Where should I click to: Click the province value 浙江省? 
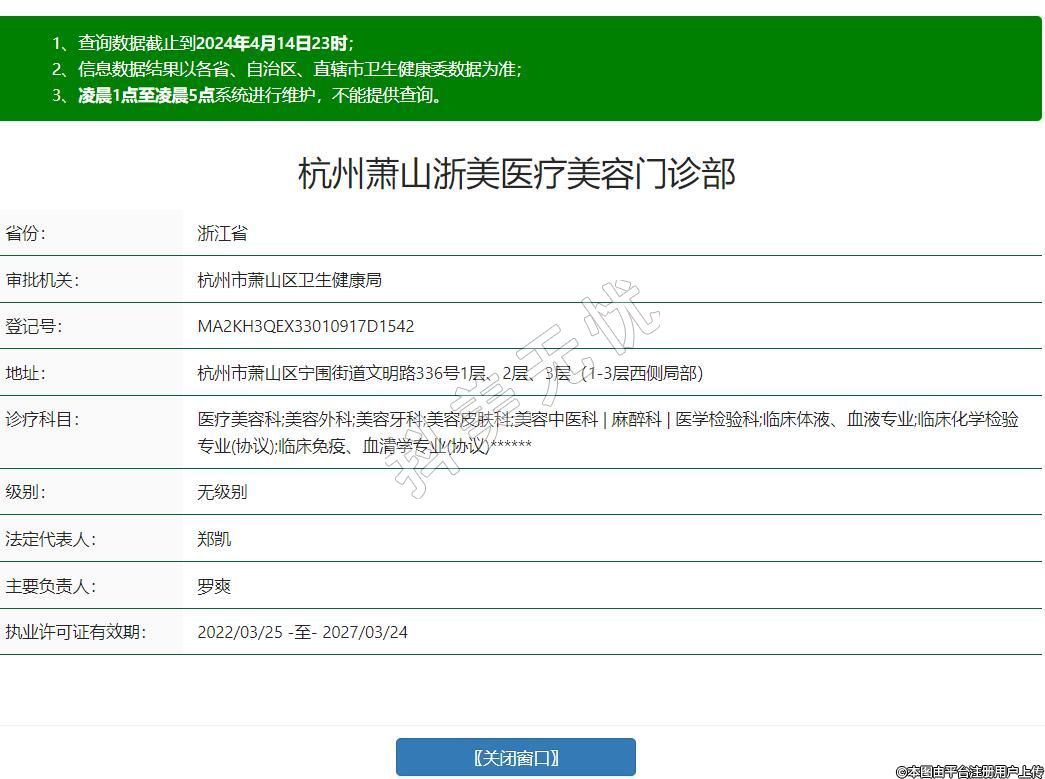(x=222, y=234)
